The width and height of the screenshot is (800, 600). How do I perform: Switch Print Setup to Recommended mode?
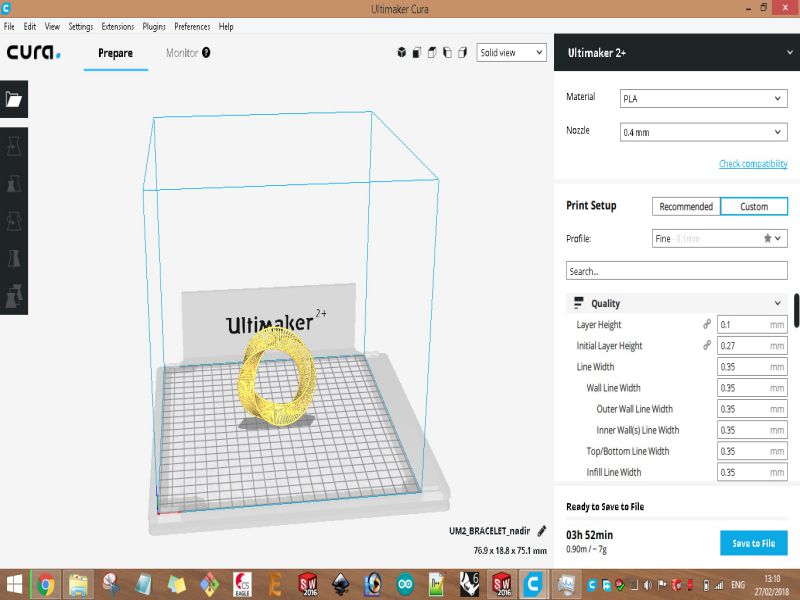pyautogui.click(x=686, y=207)
